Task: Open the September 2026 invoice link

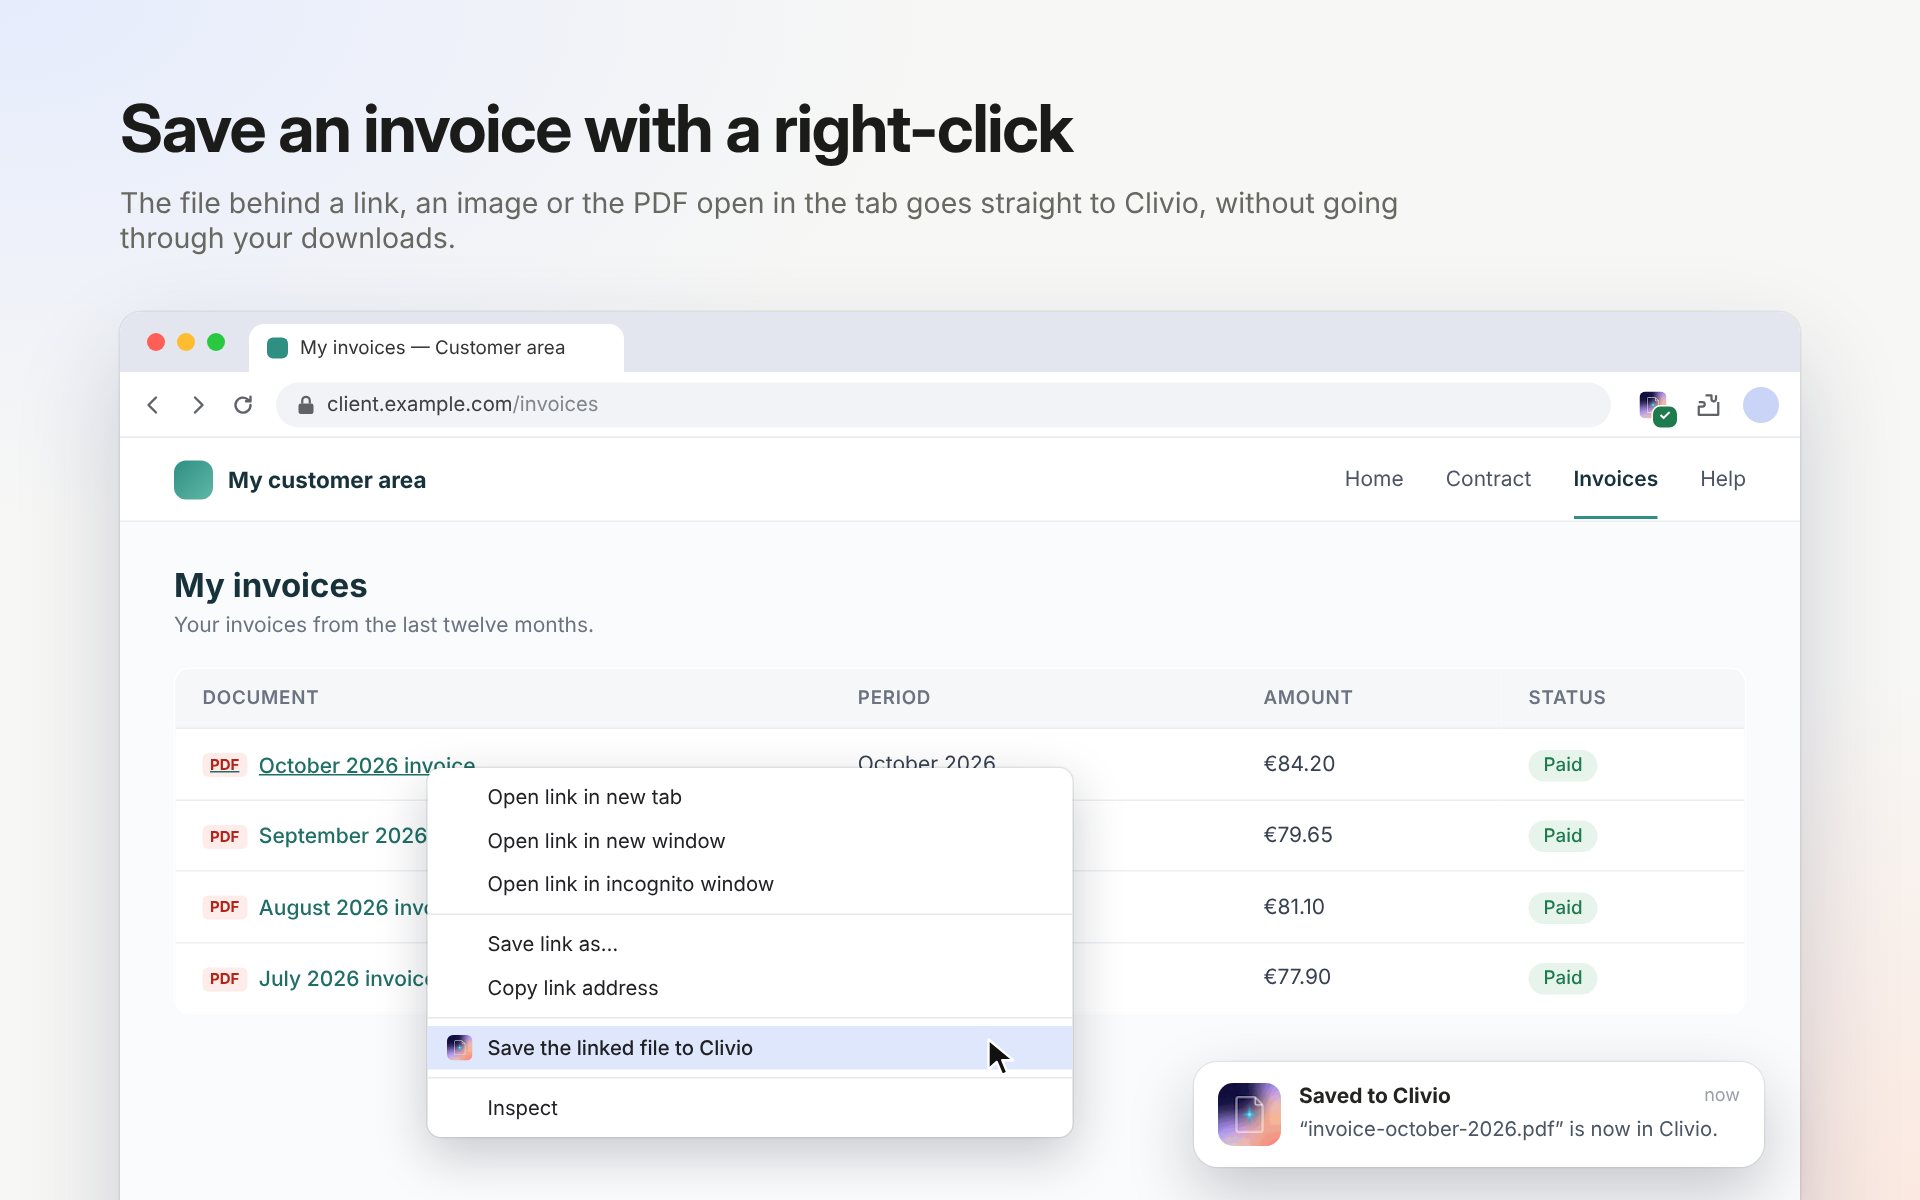Action: [343, 836]
